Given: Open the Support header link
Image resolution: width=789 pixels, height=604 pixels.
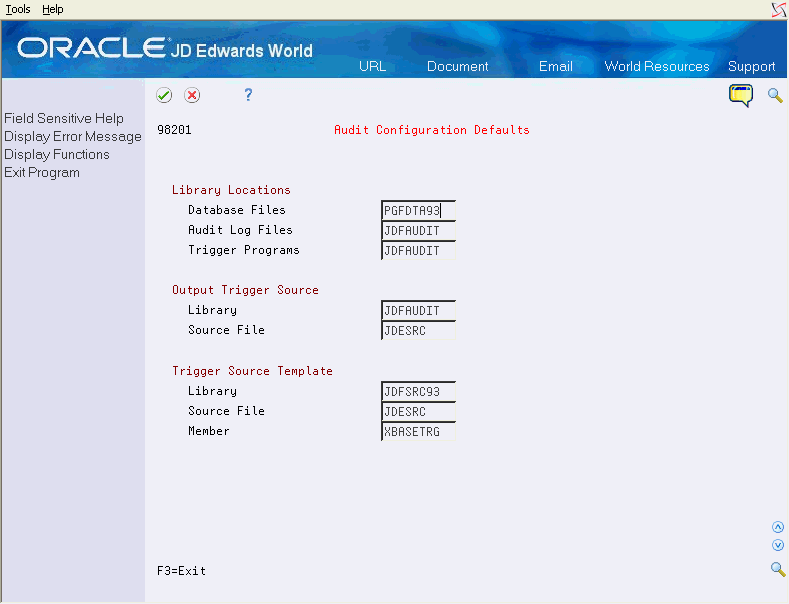Looking at the screenshot, I should [x=751, y=66].
